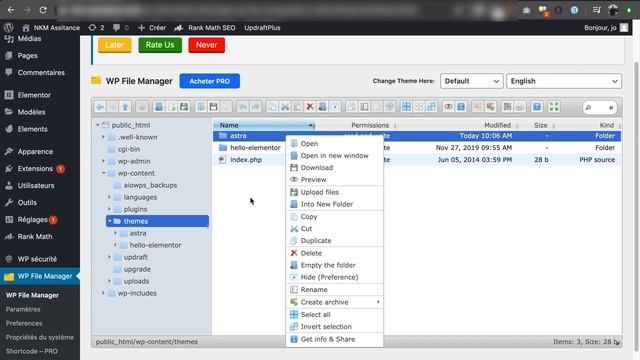Click the yellow Later button

(115, 45)
